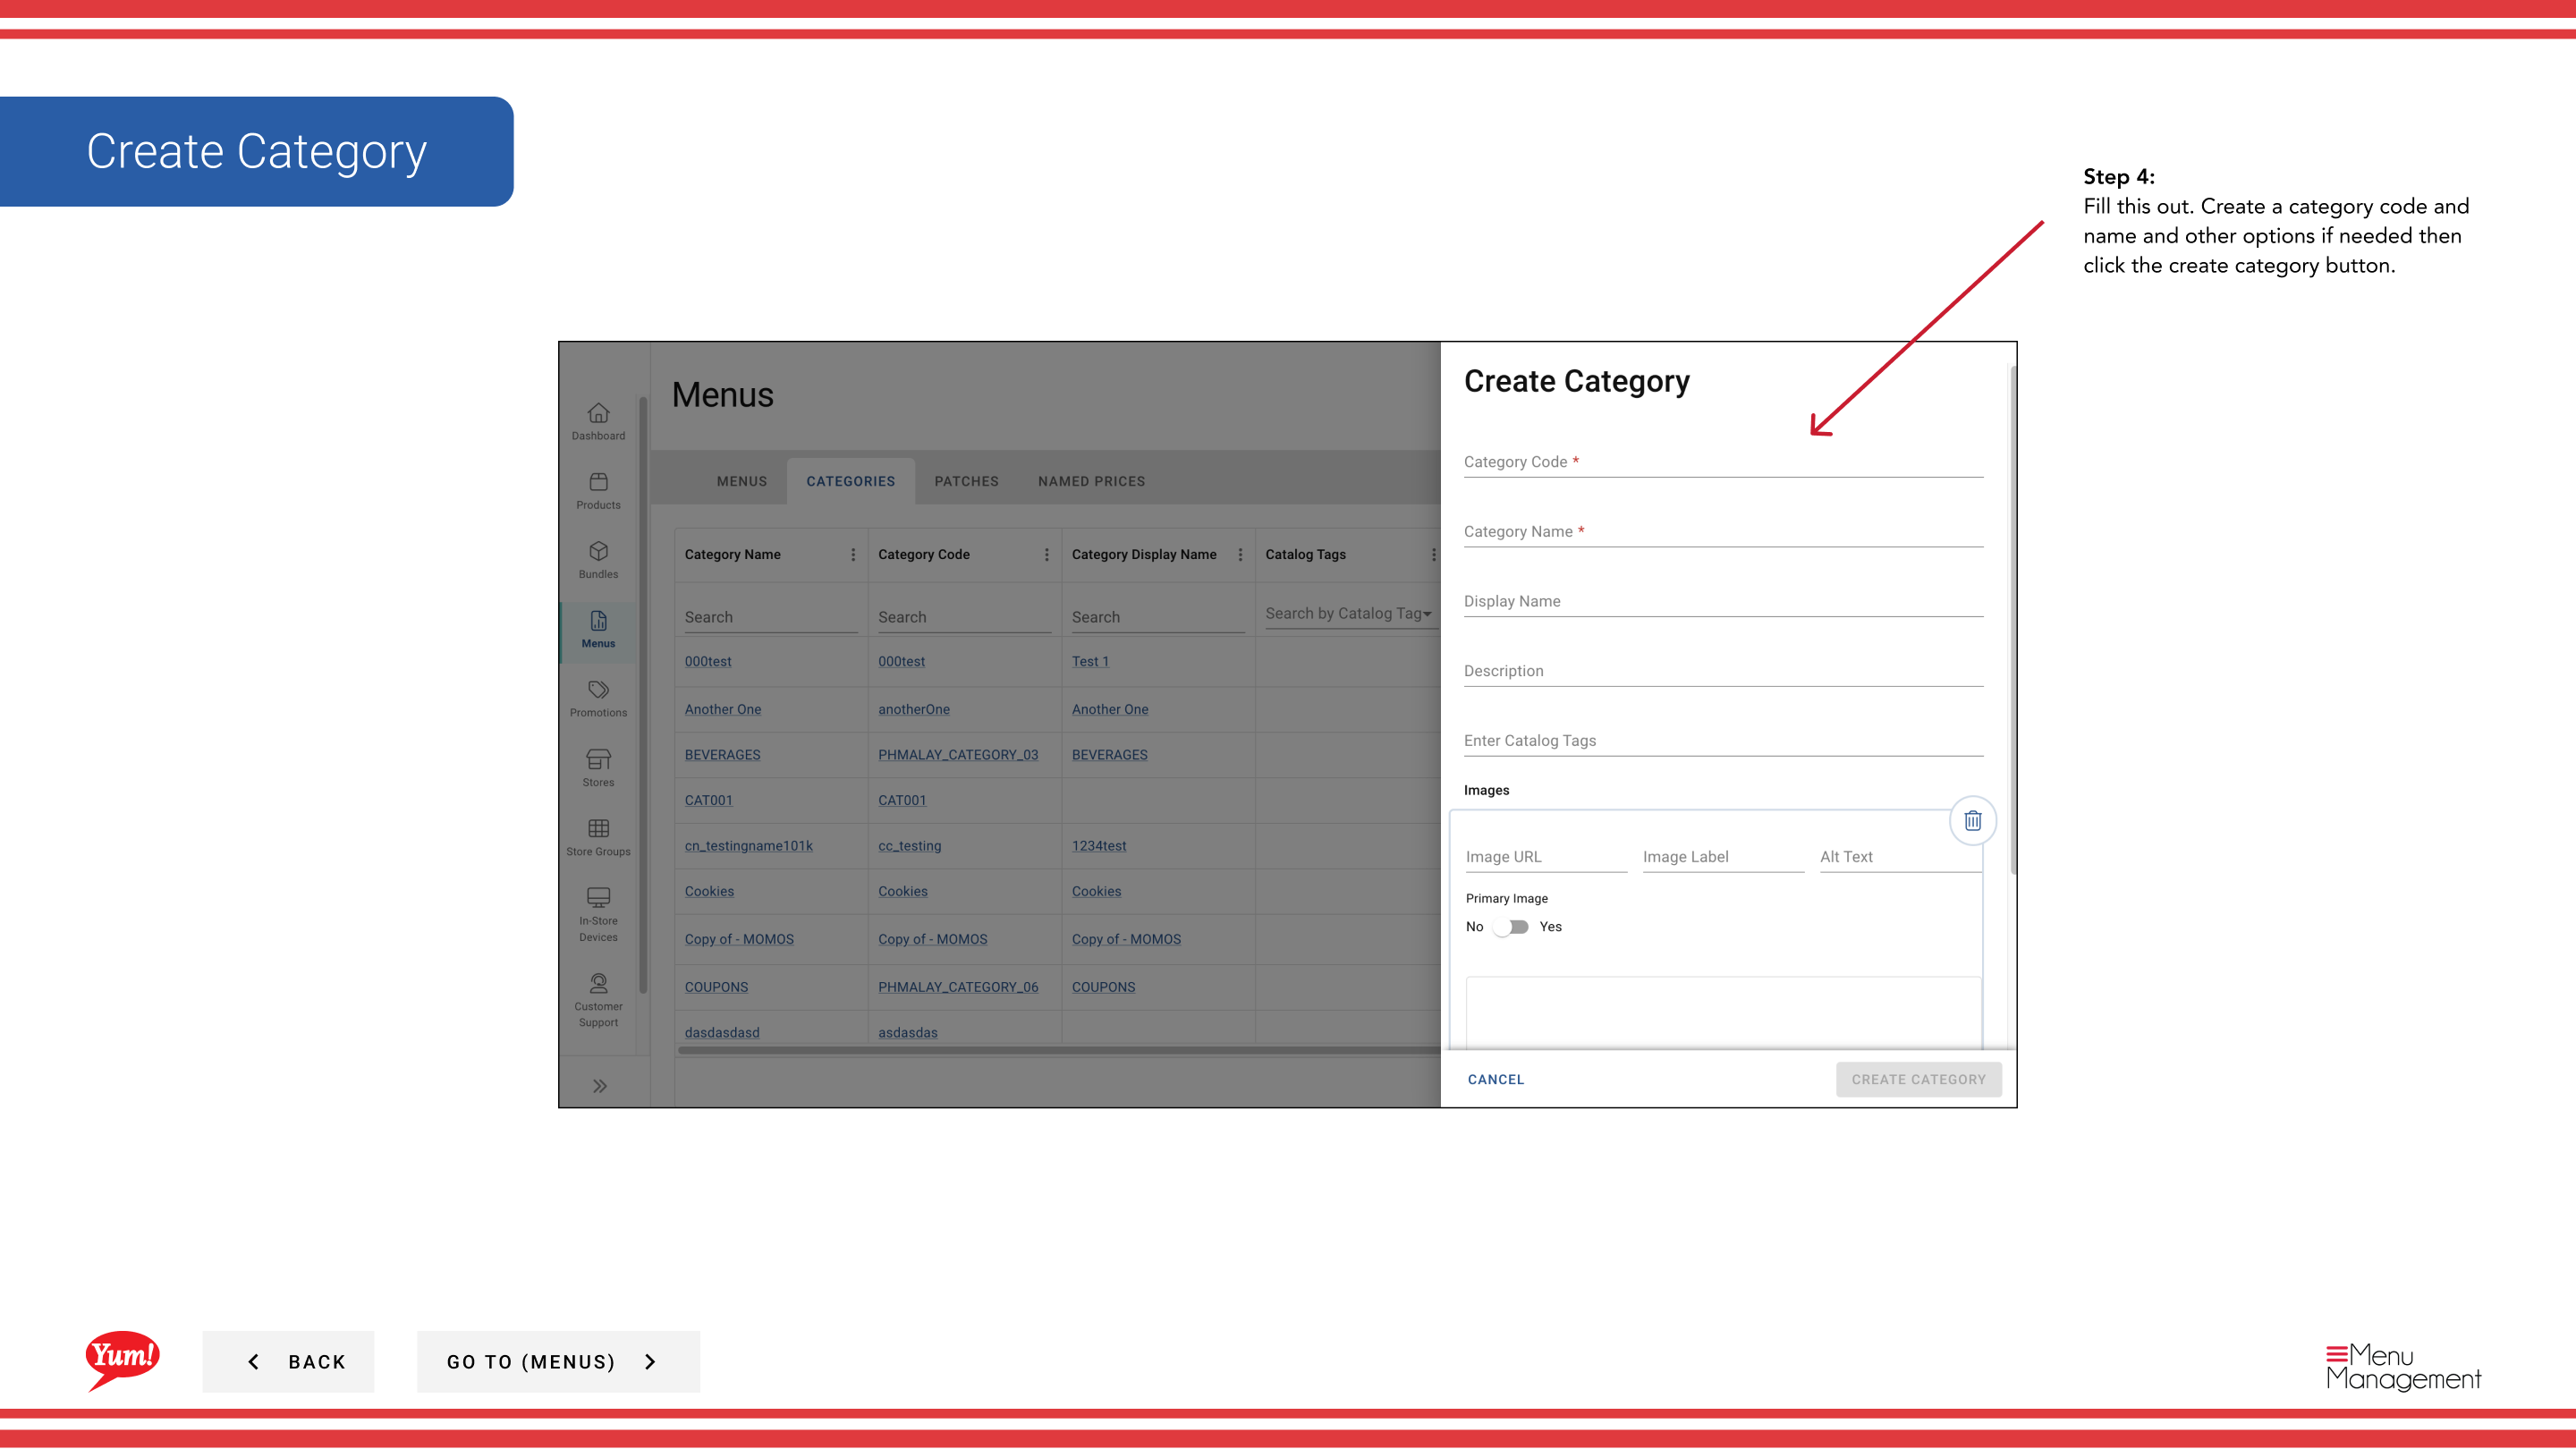Open the COUPONS category name link
Image resolution: width=2576 pixels, height=1449 pixels.
[716, 987]
